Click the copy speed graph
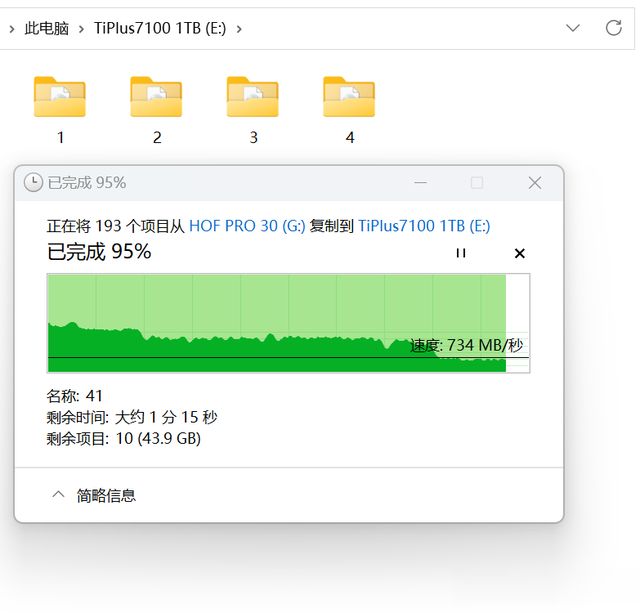 [x=289, y=323]
